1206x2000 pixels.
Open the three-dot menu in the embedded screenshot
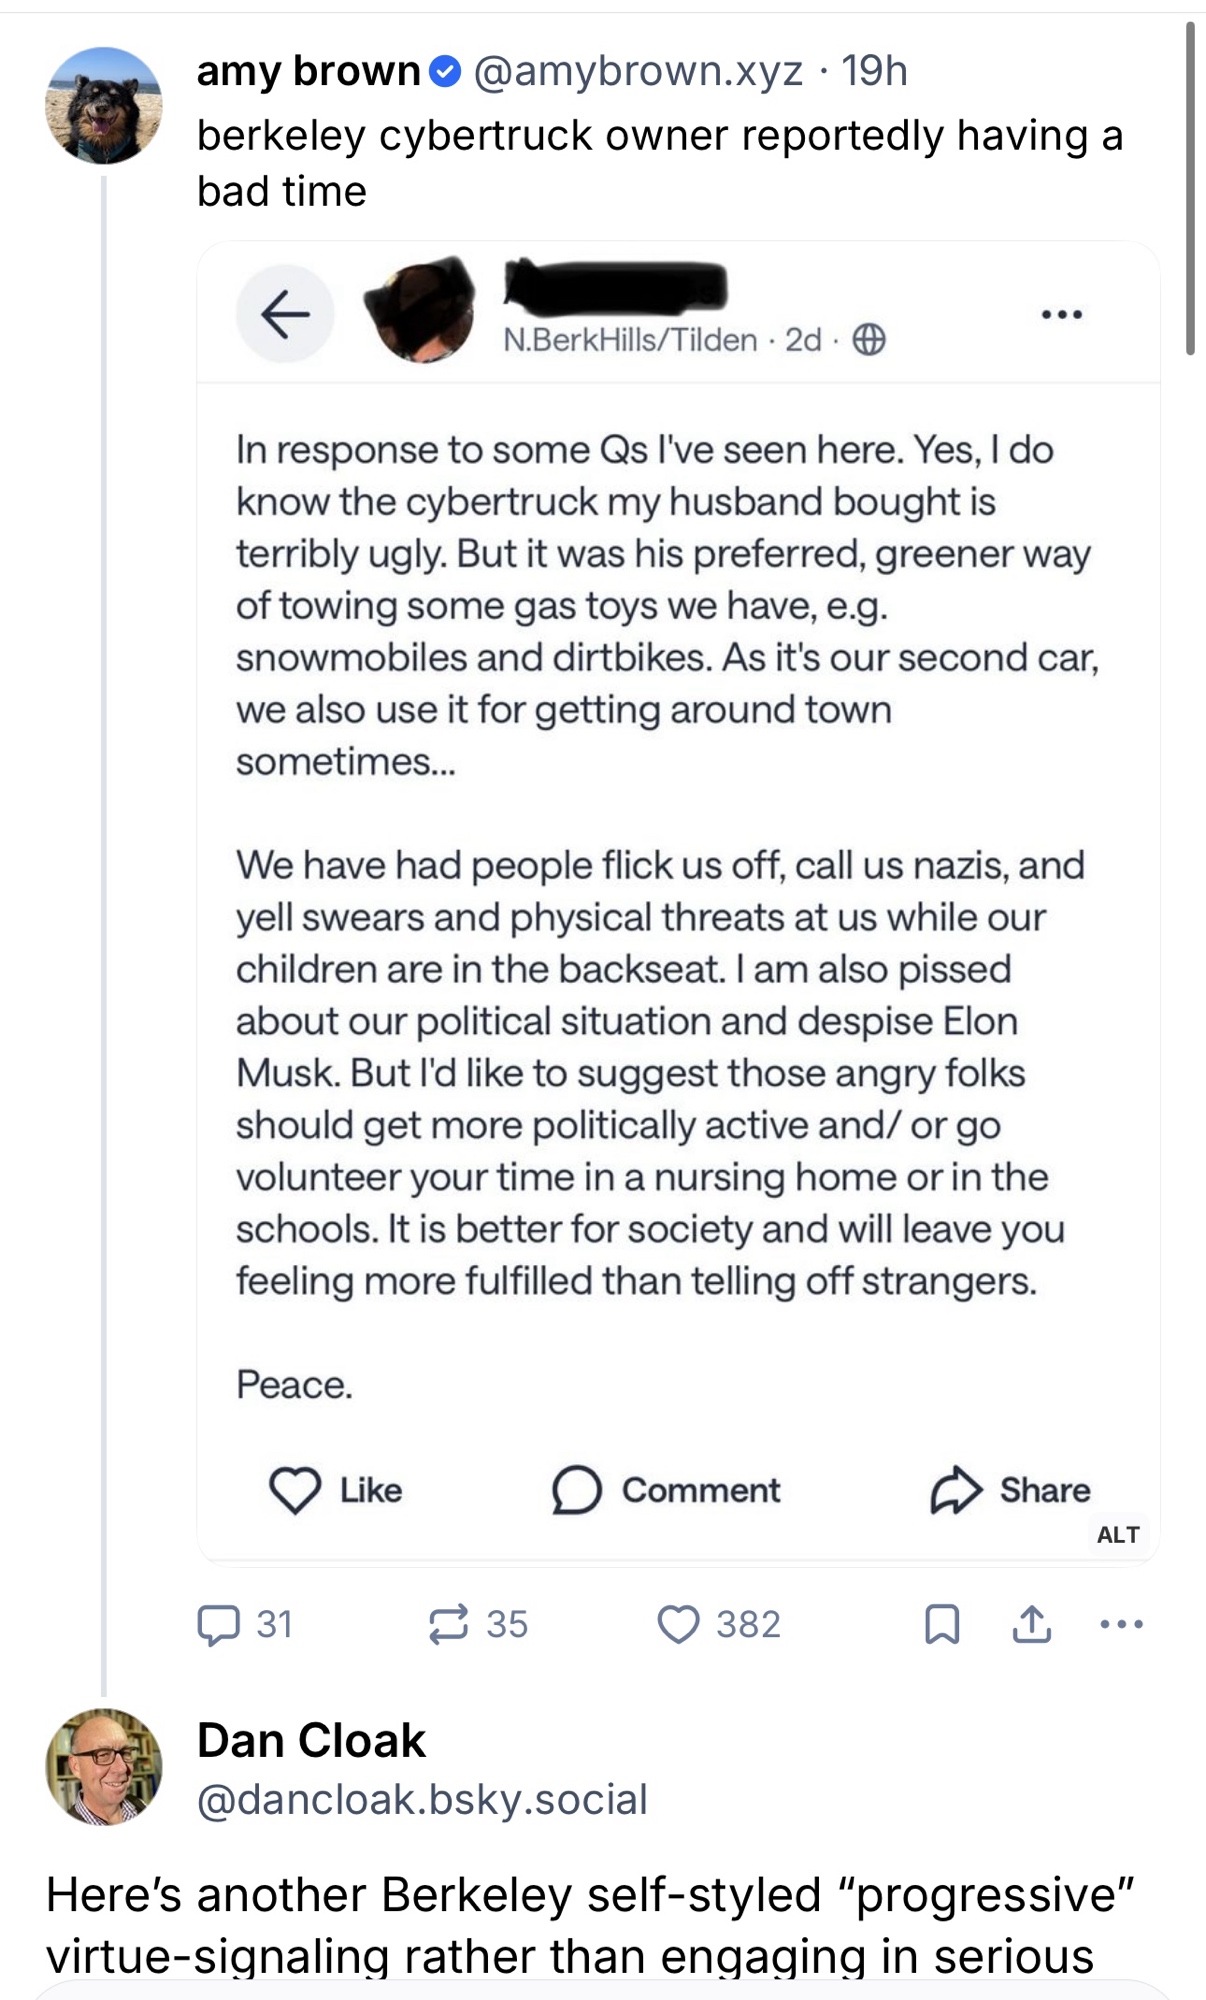(1061, 314)
